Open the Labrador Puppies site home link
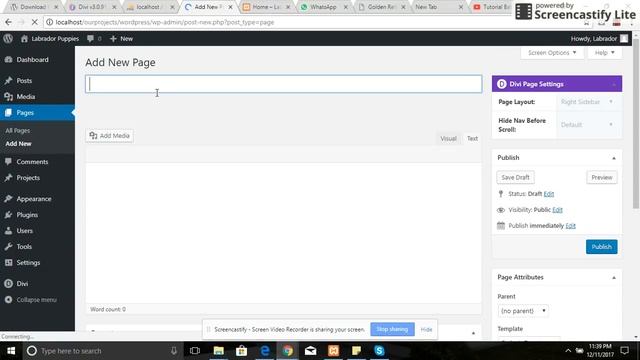This screenshot has height=360, width=640. tap(50, 38)
